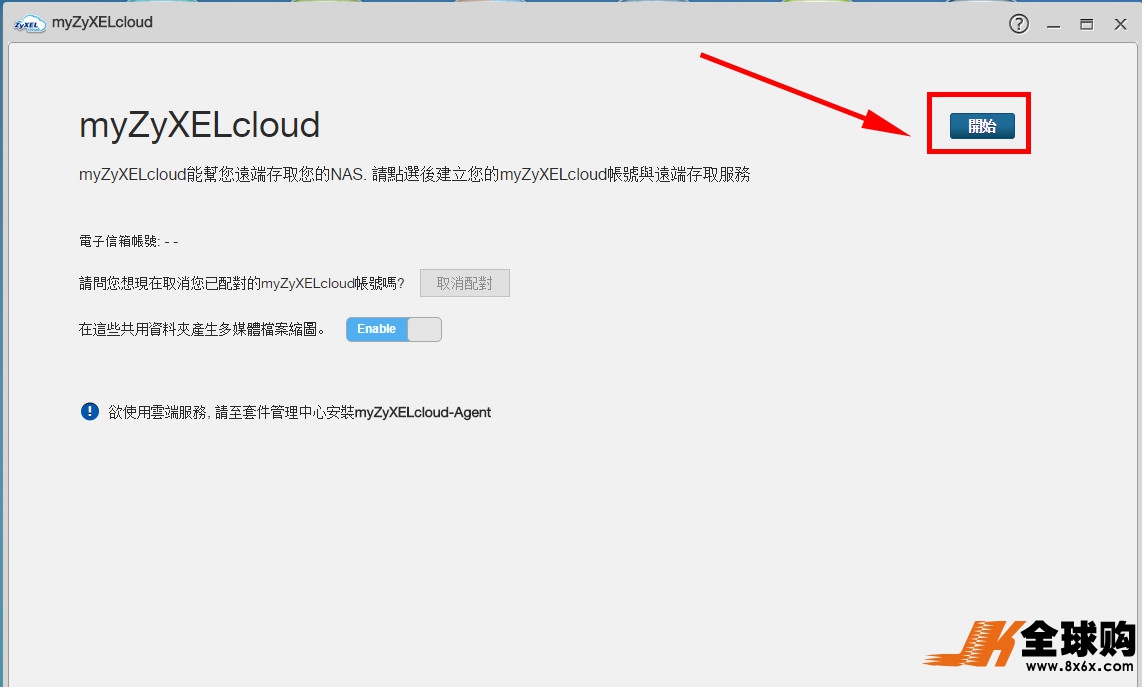The height and width of the screenshot is (687, 1142).
Task: Click the blue info exclamation icon
Action: click(90, 411)
